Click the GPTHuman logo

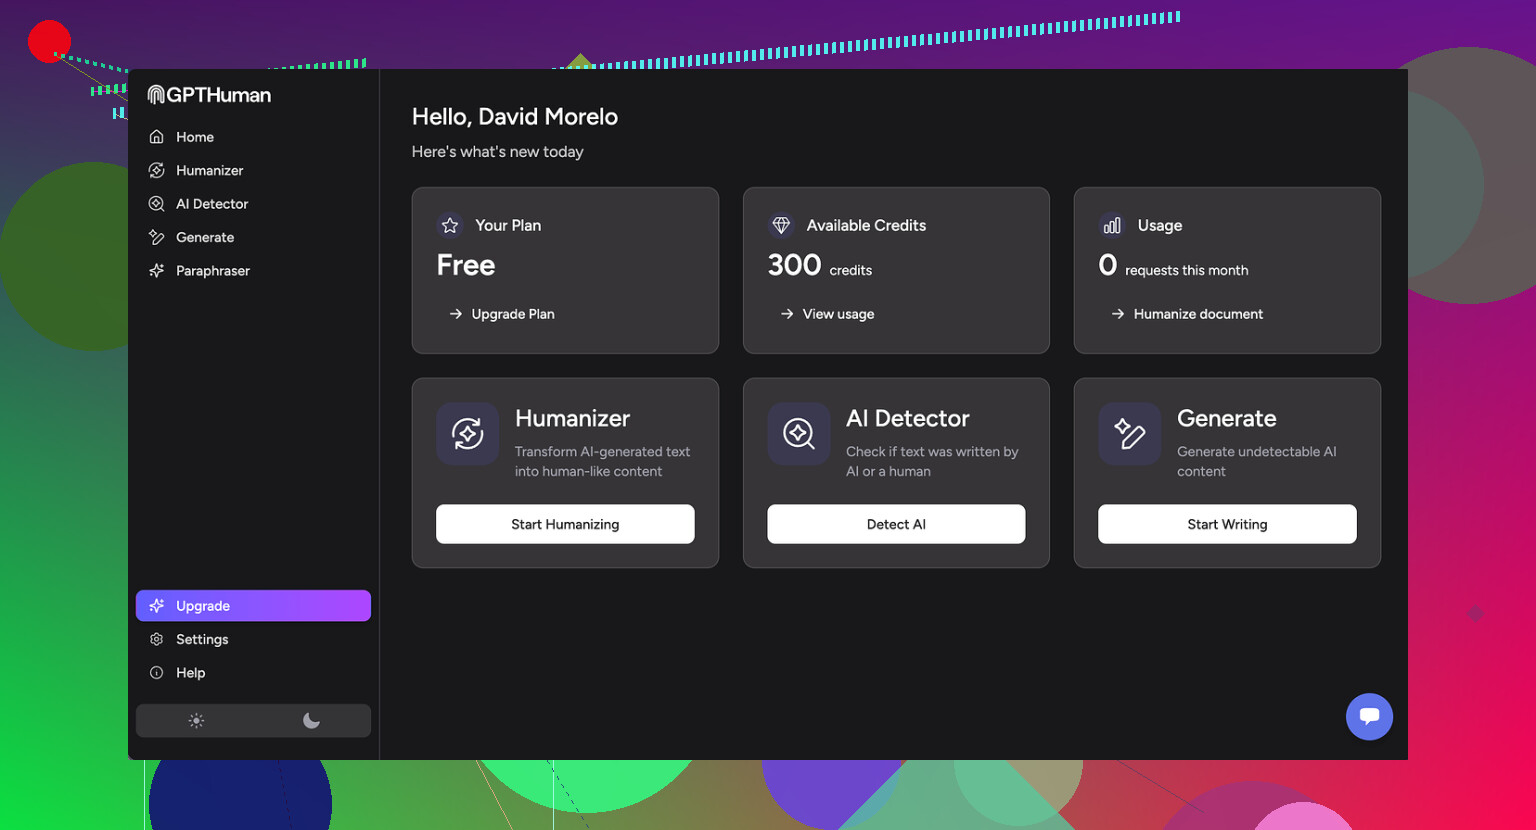click(208, 94)
